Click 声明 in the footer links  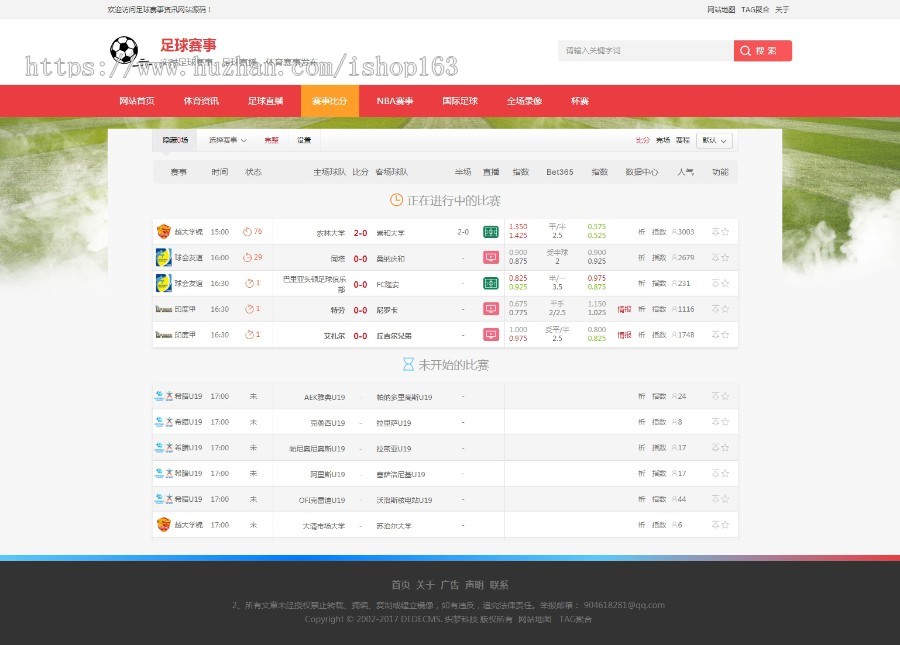click(x=474, y=585)
